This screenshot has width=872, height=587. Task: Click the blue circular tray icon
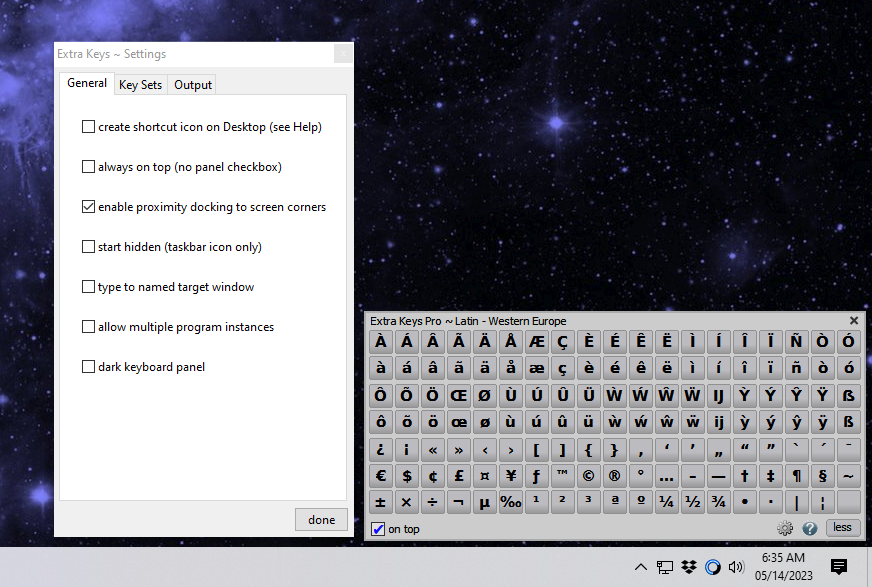click(x=712, y=567)
